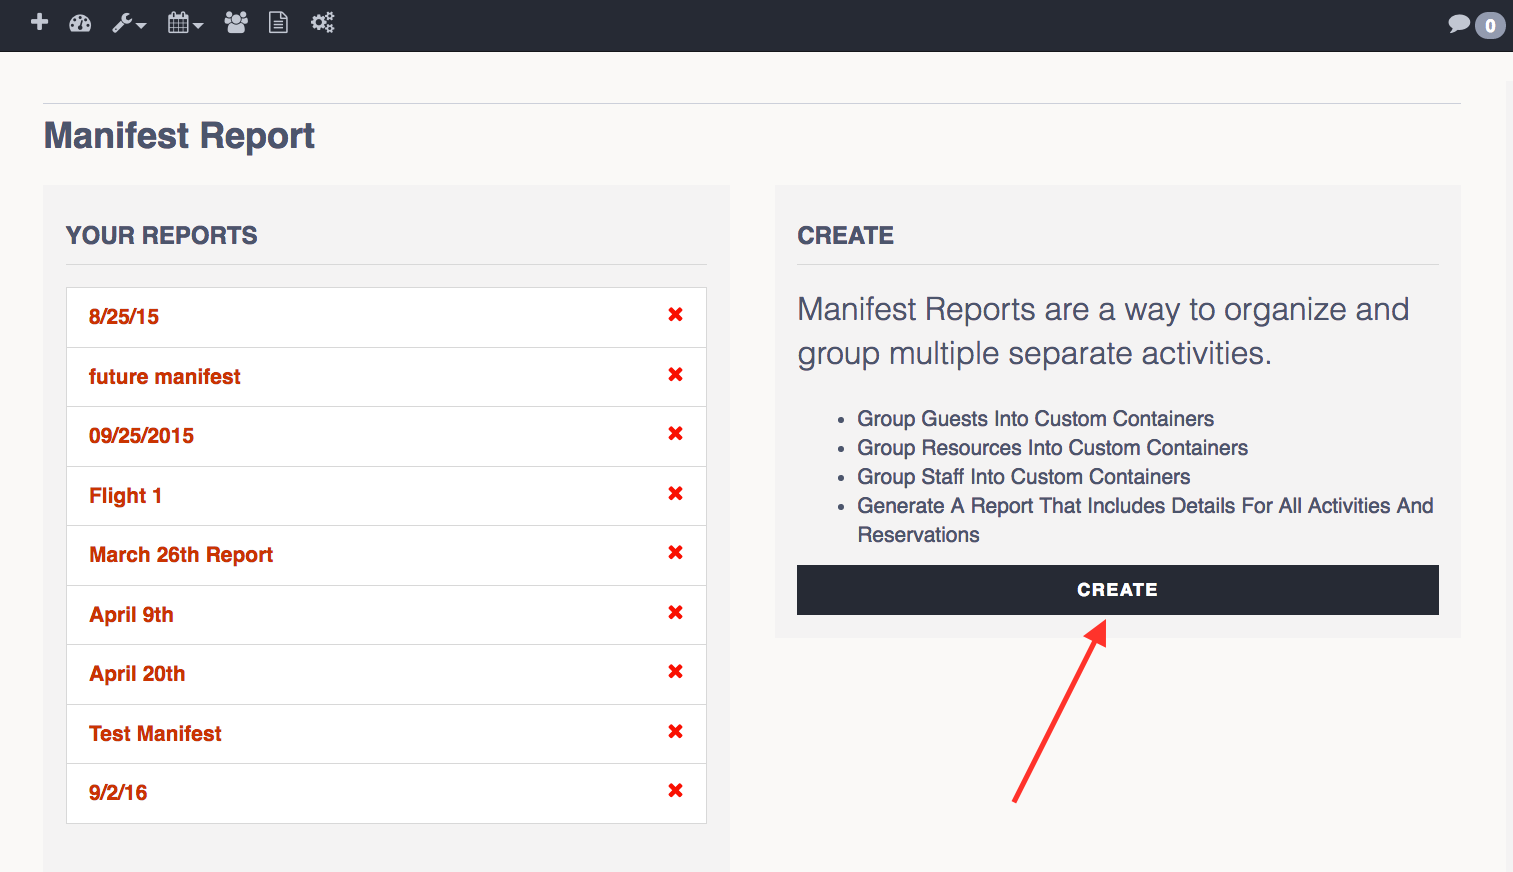Viewport: 1513px width, 872px height.
Task: Open the April 9th report
Action: coord(131,614)
